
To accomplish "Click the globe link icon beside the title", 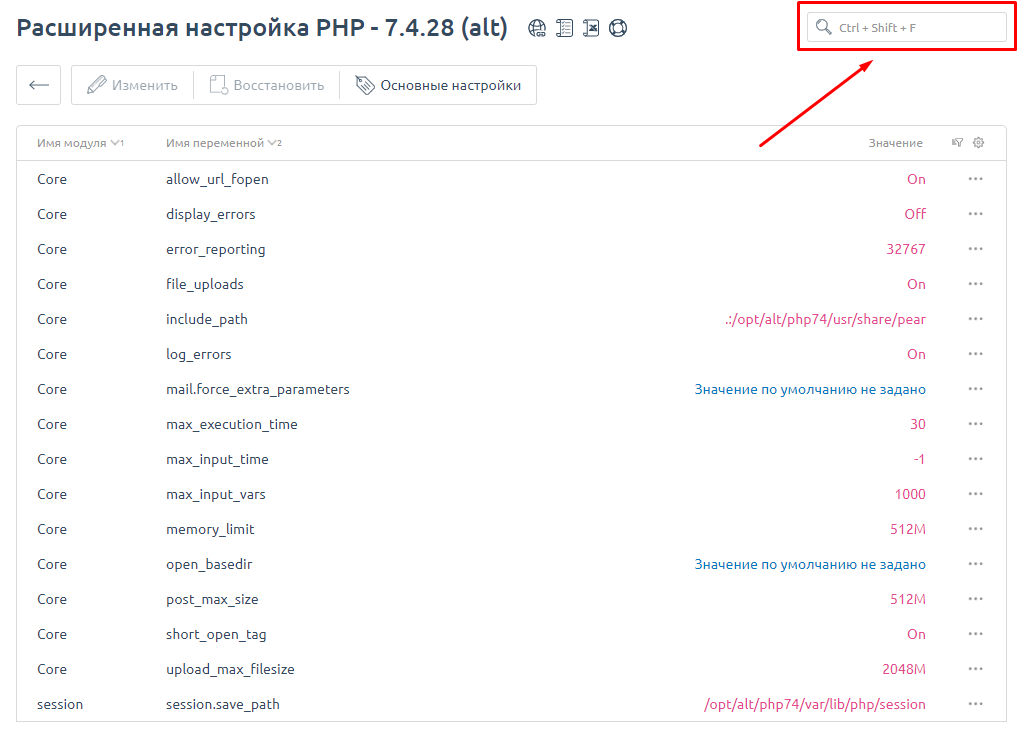I will click(x=538, y=29).
